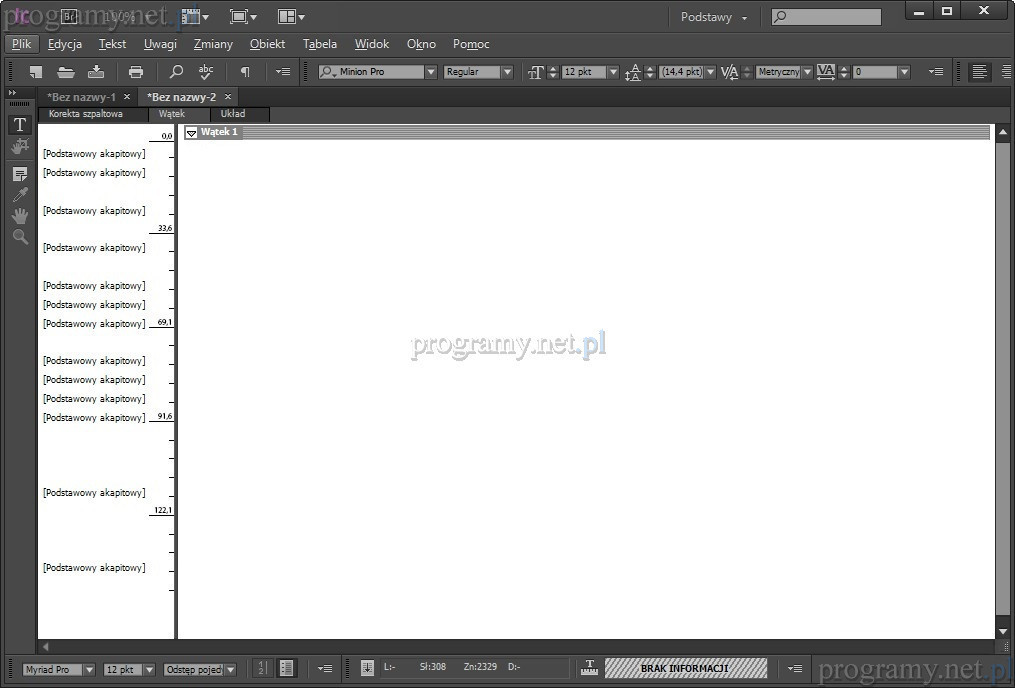Switch to the Układ view tab
The height and width of the screenshot is (688, 1015).
click(233, 114)
